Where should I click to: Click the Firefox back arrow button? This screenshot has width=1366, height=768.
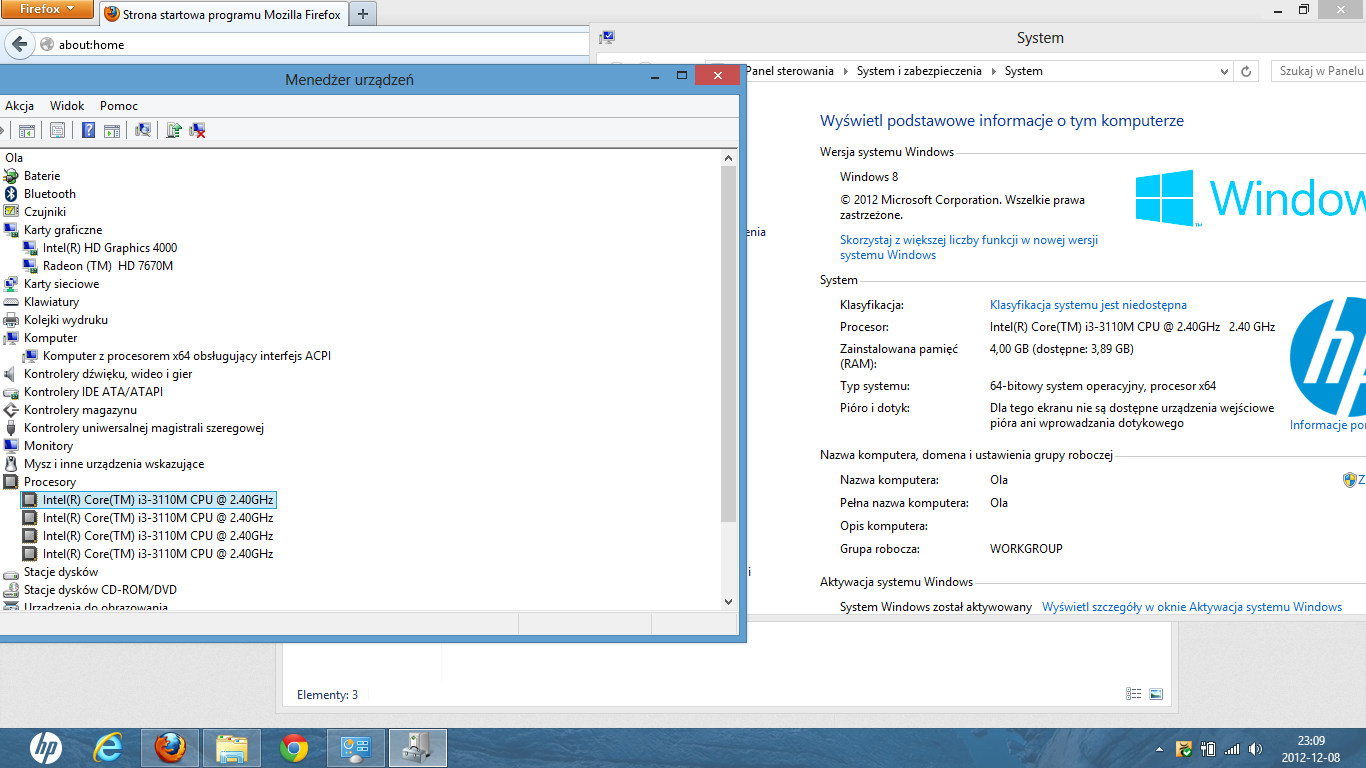coord(18,44)
